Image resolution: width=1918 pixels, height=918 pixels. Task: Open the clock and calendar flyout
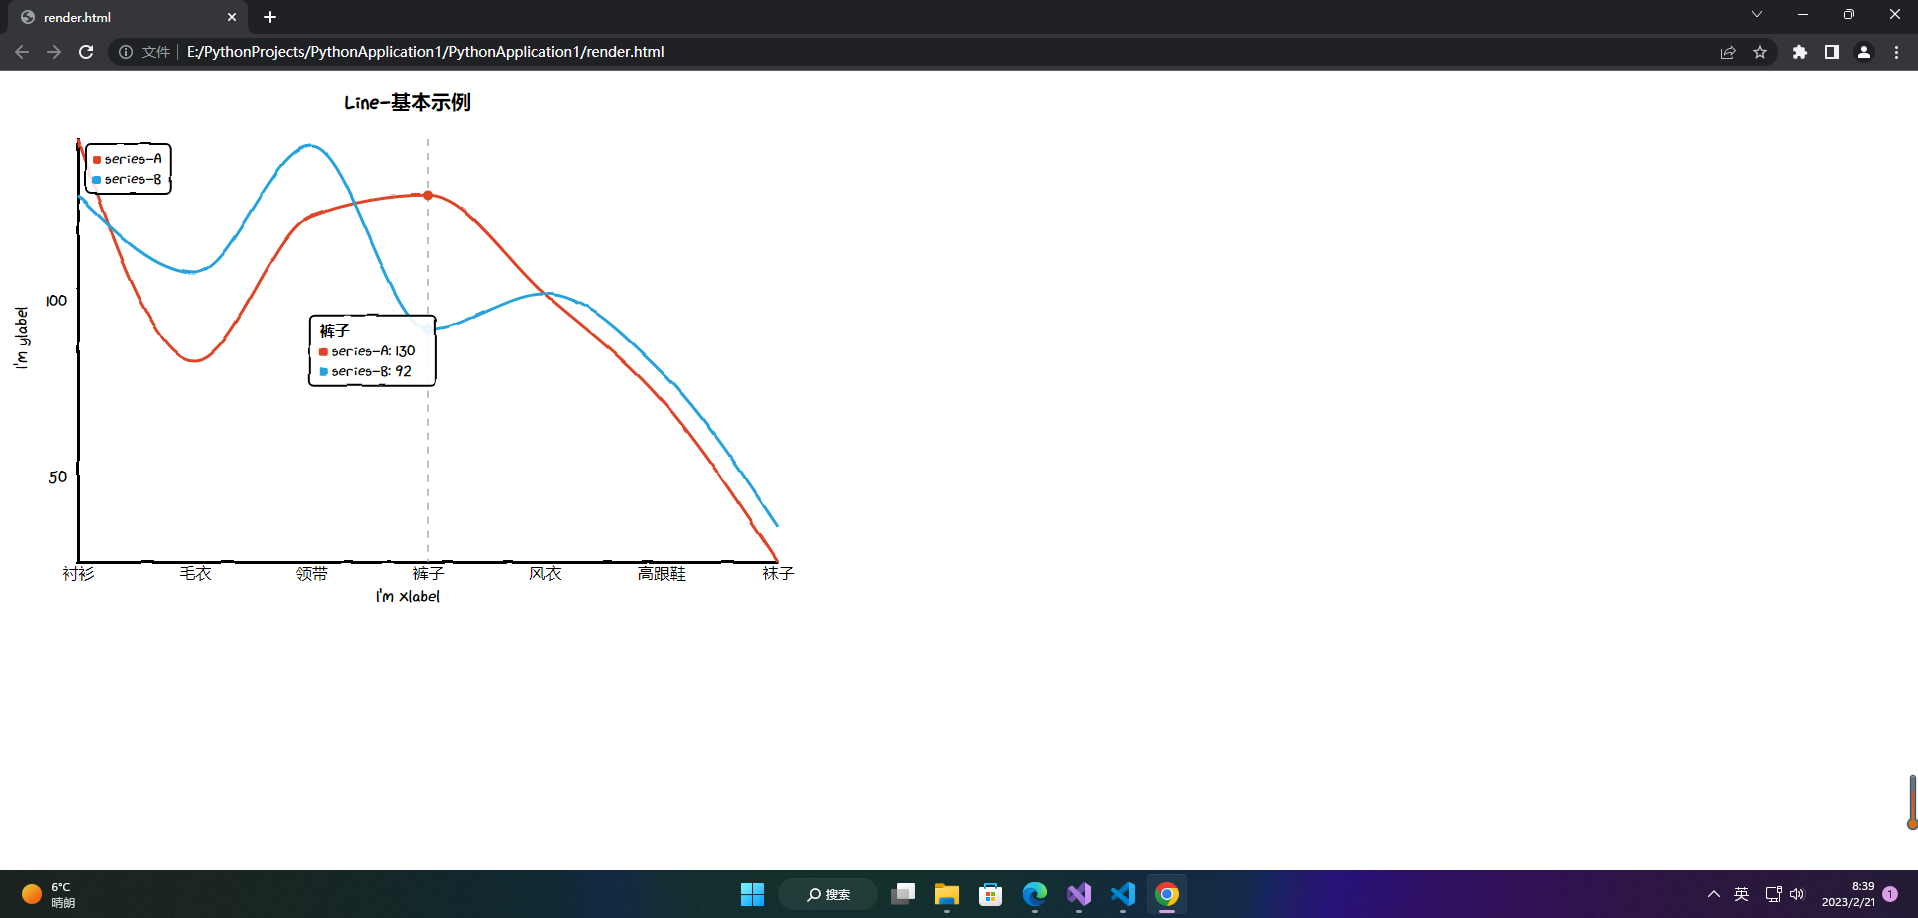[x=1848, y=894]
